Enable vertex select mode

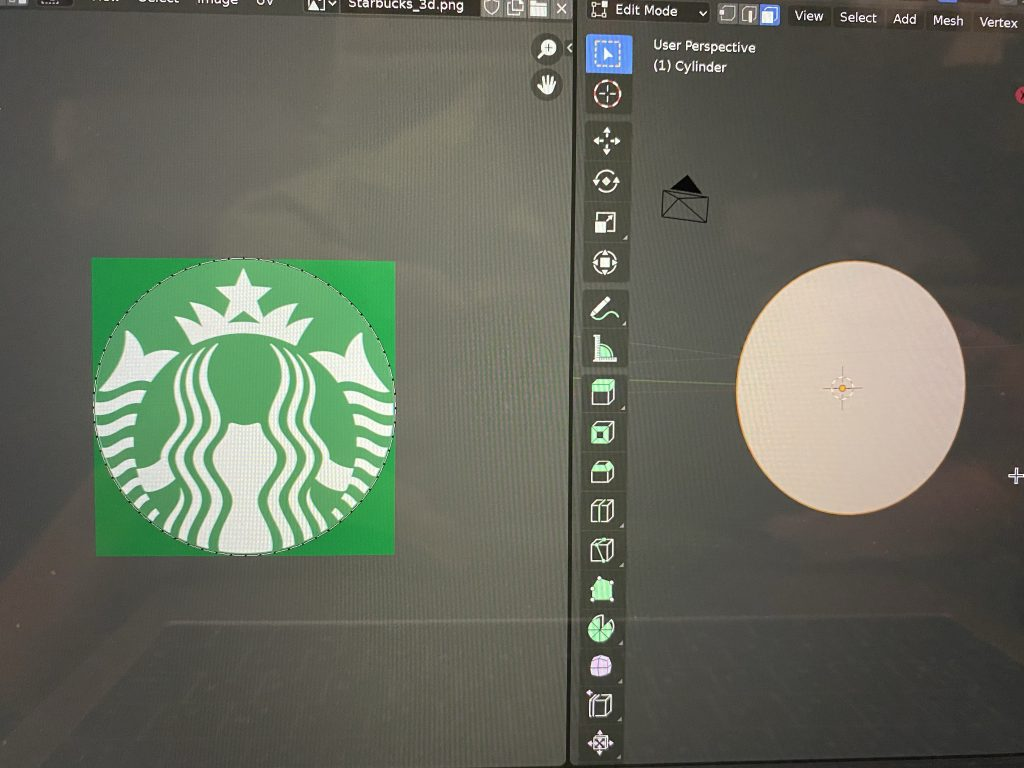pos(727,14)
